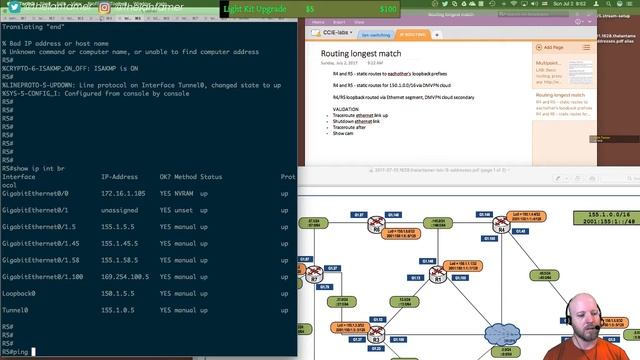Click the Show cam bullet in the note
640x360 pixels.
pos(343,133)
